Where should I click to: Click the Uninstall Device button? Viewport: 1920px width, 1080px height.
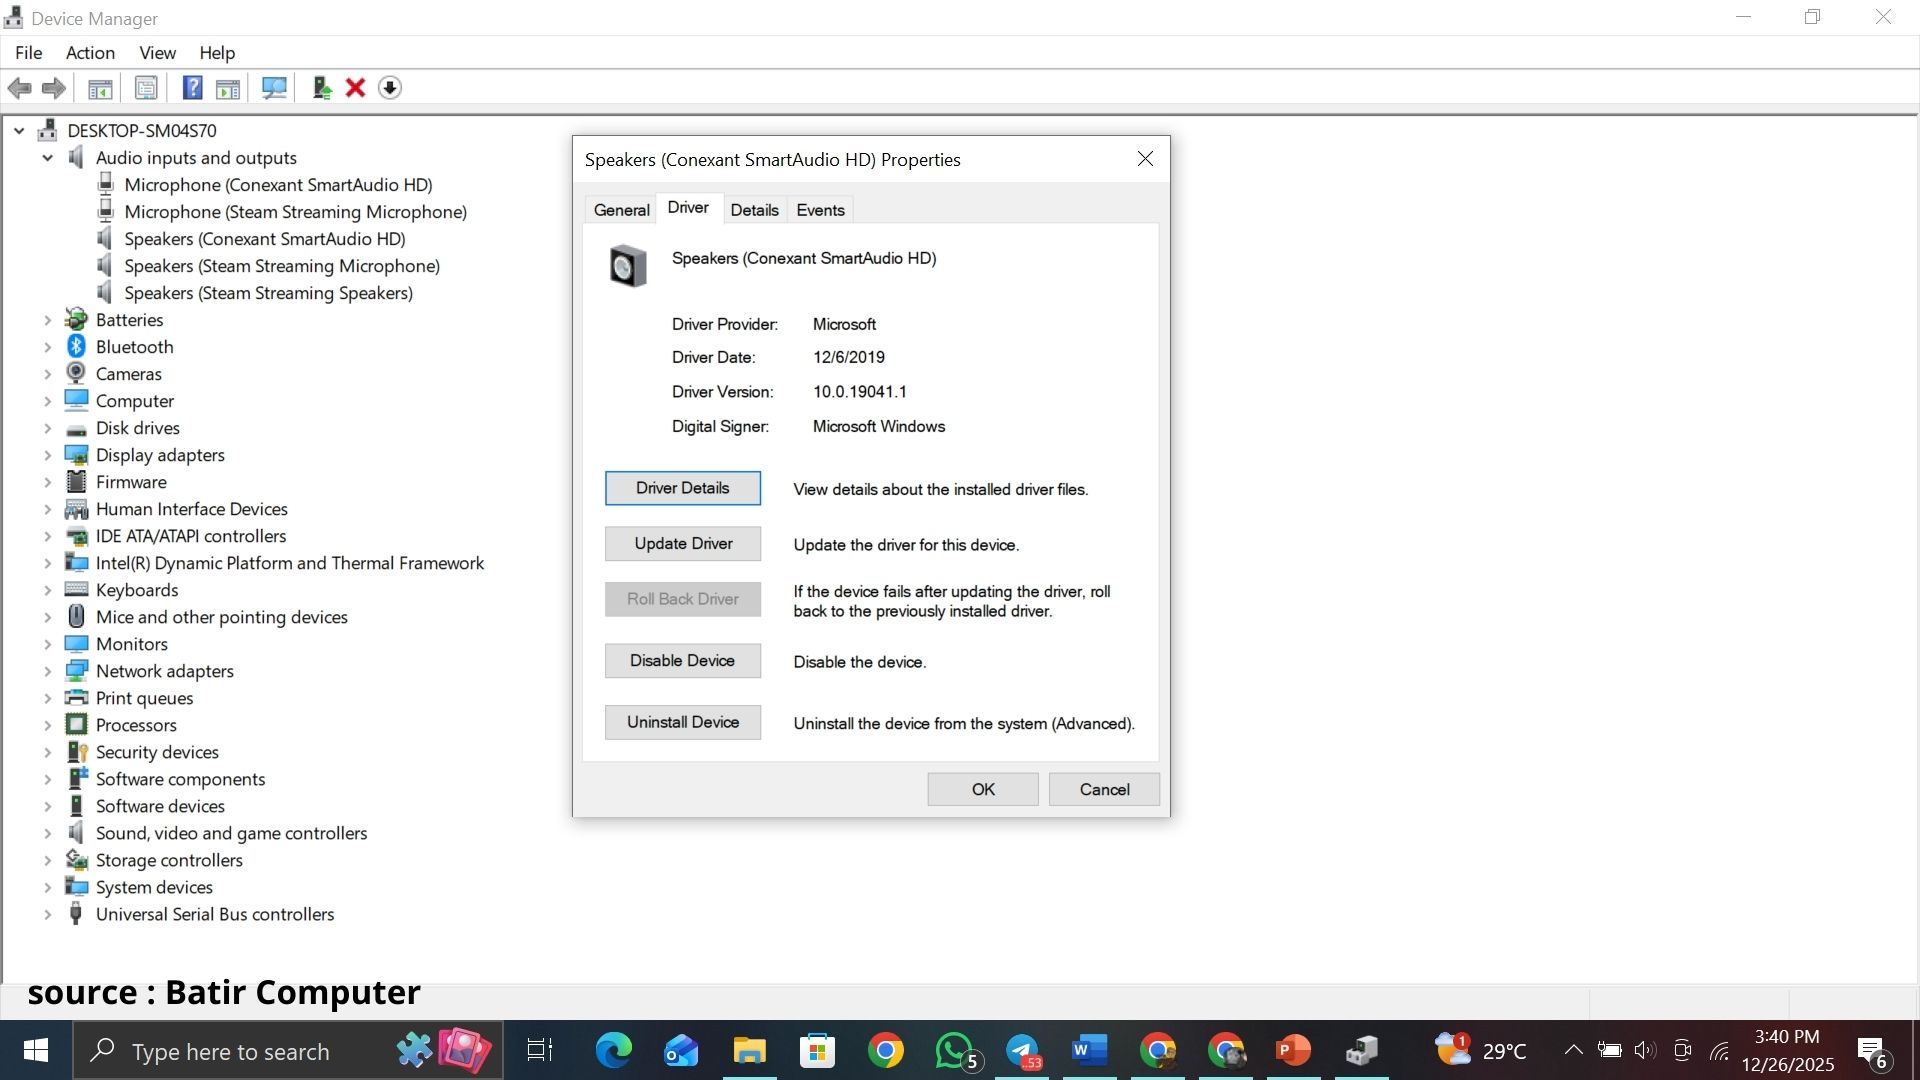(x=683, y=722)
